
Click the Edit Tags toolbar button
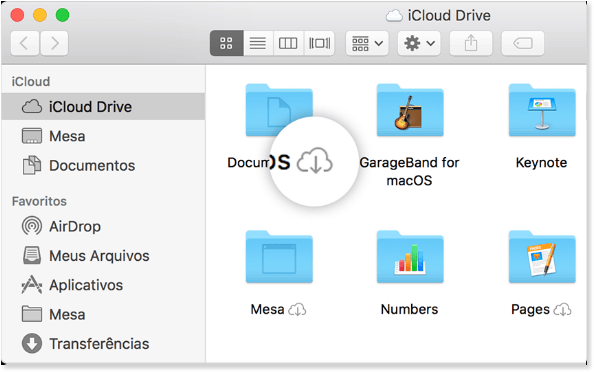[523, 43]
